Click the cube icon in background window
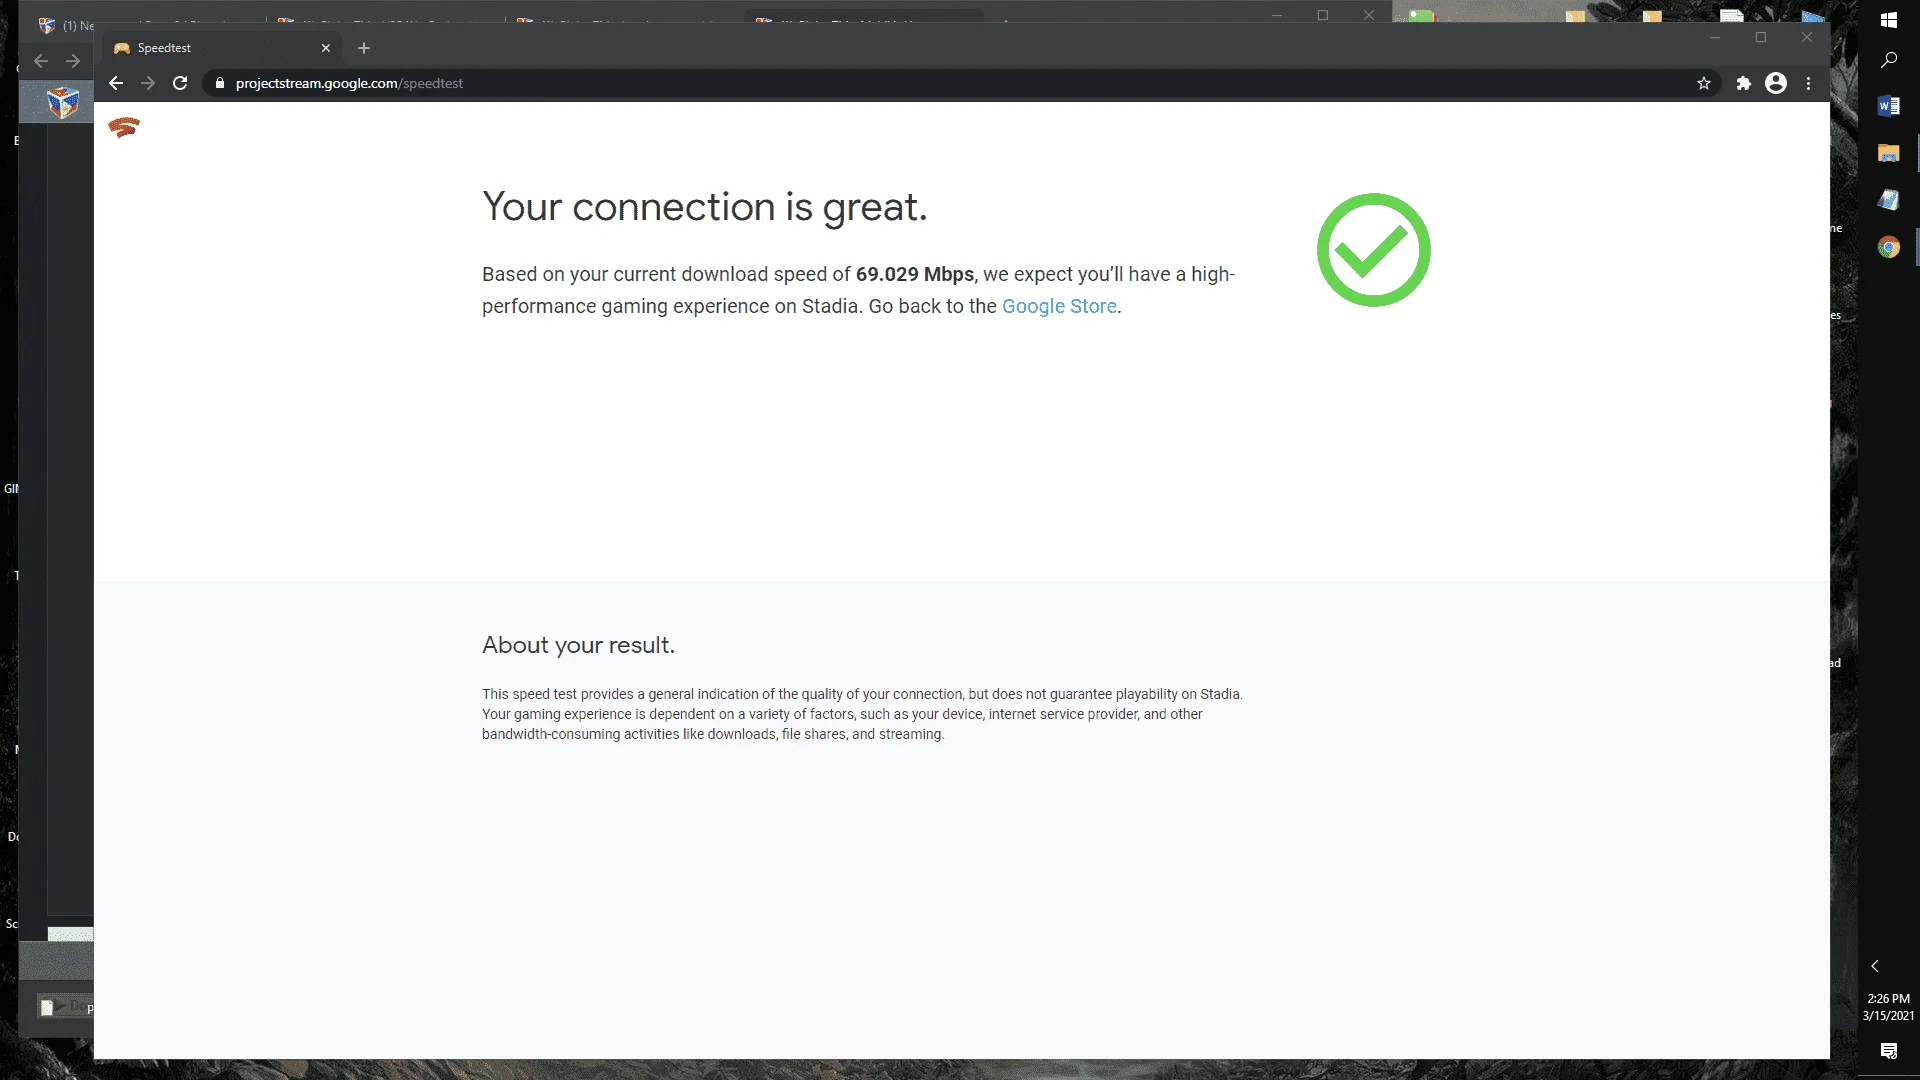 (x=63, y=102)
